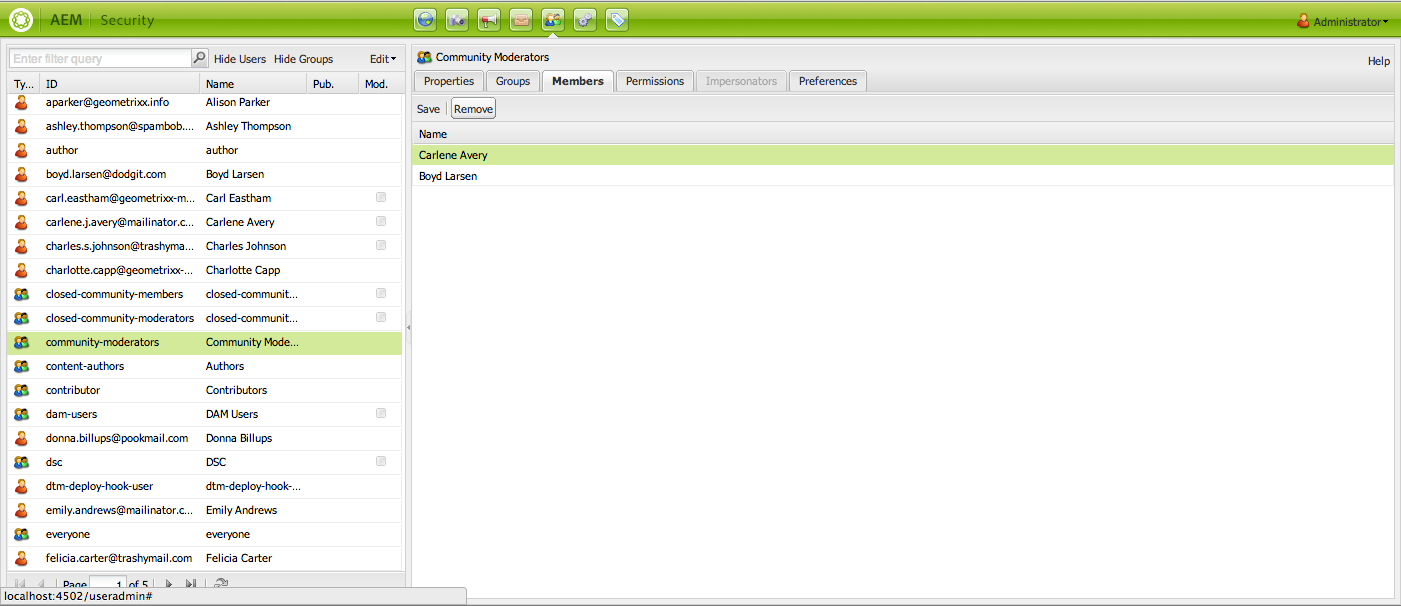Image resolution: width=1401 pixels, height=606 pixels.
Task: Click group icon beside Community Moderators title
Action: tap(425, 57)
